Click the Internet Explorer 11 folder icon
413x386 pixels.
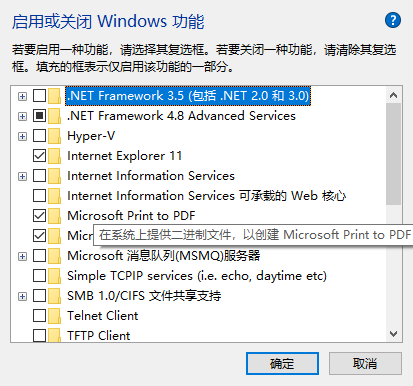coord(54,156)
